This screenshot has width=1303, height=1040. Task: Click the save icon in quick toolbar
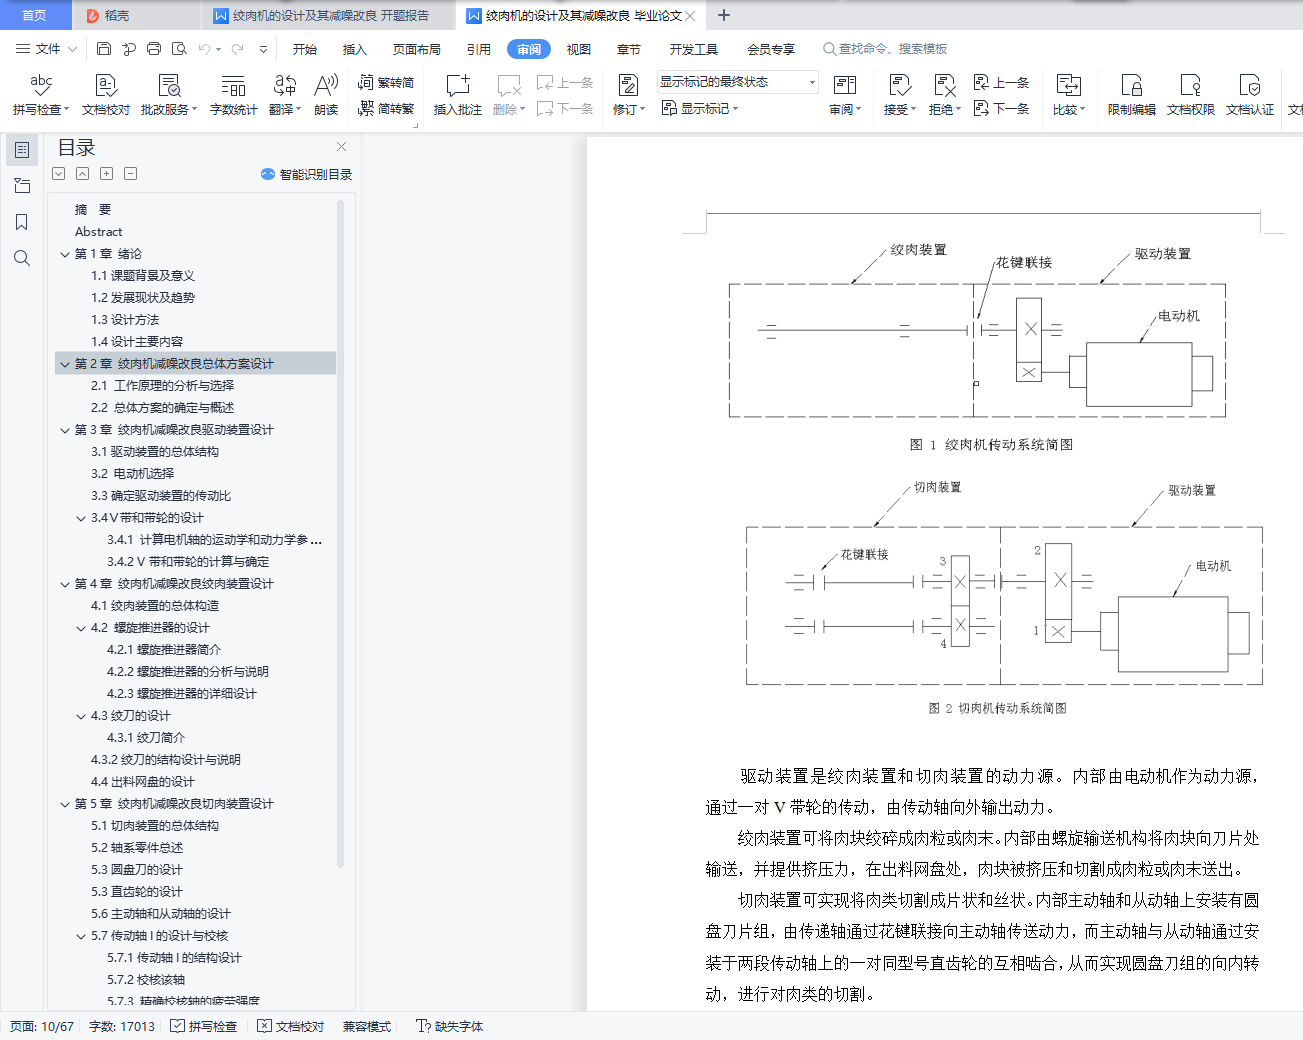(104, 48)
